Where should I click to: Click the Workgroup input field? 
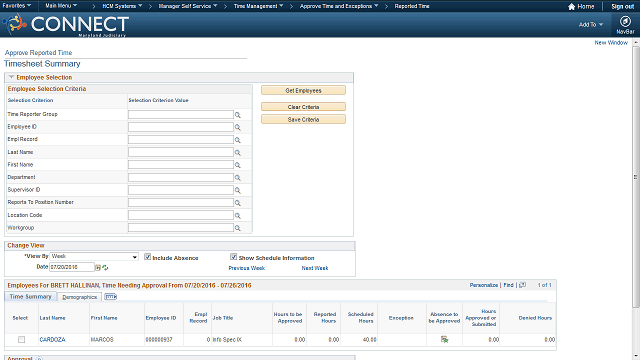click(x=181, y=228)
